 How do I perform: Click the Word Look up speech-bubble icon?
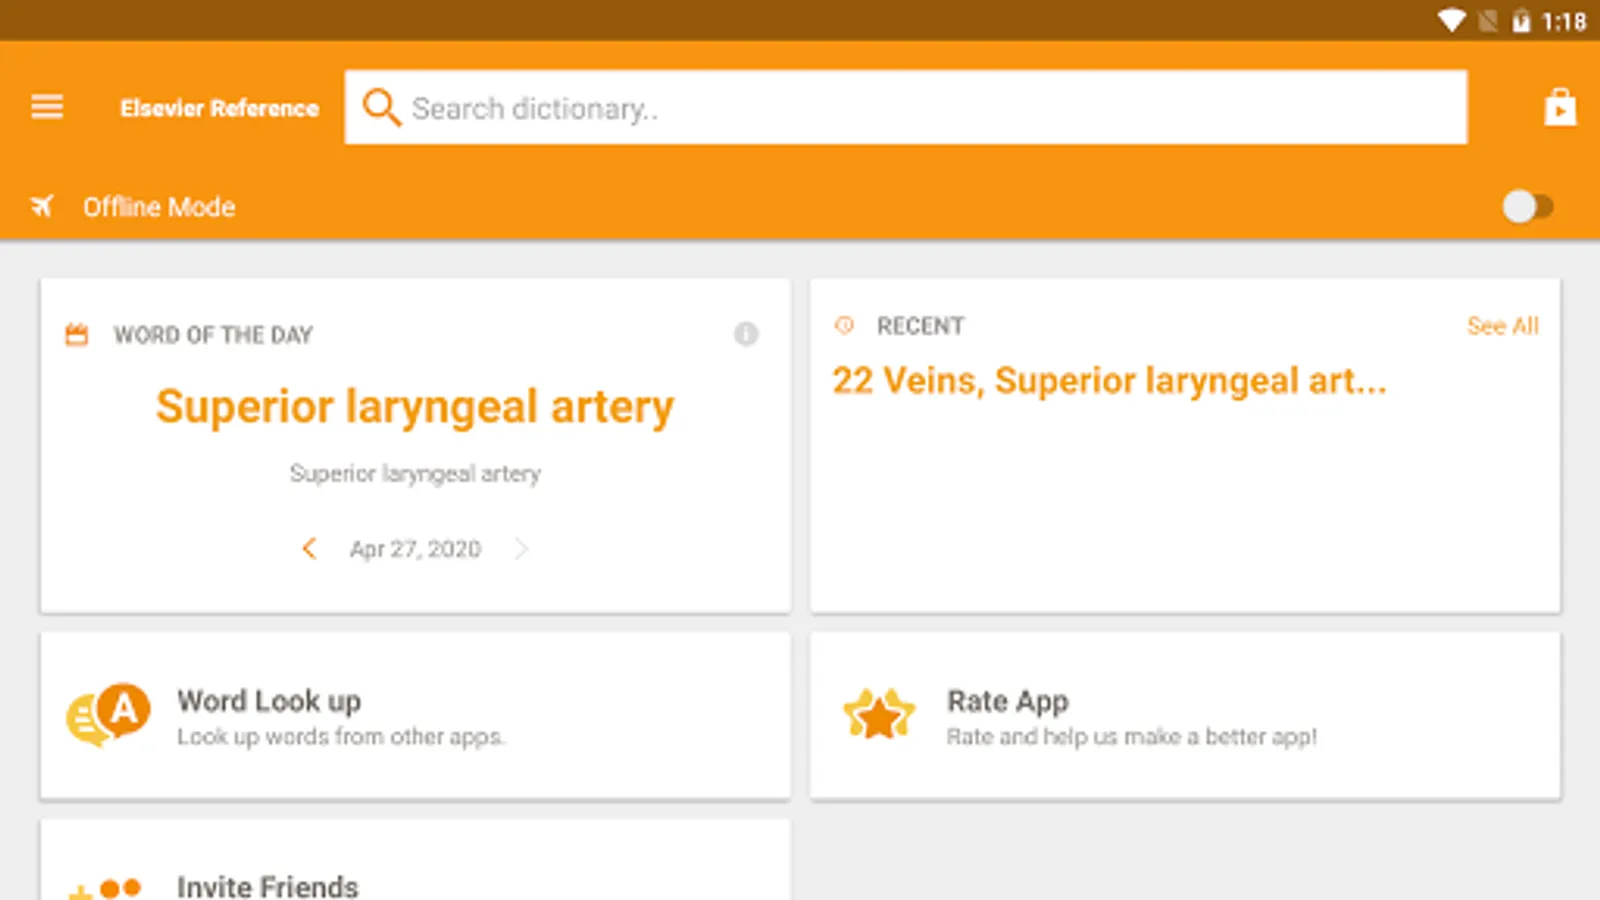coord(108,715)
